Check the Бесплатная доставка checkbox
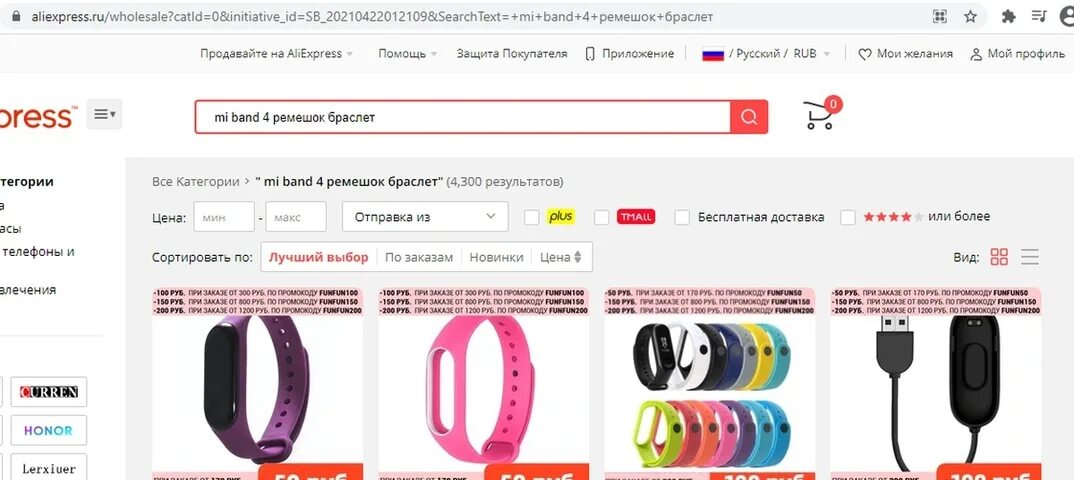The width and height of the screenshot is (1074, 480). [682, 217]
